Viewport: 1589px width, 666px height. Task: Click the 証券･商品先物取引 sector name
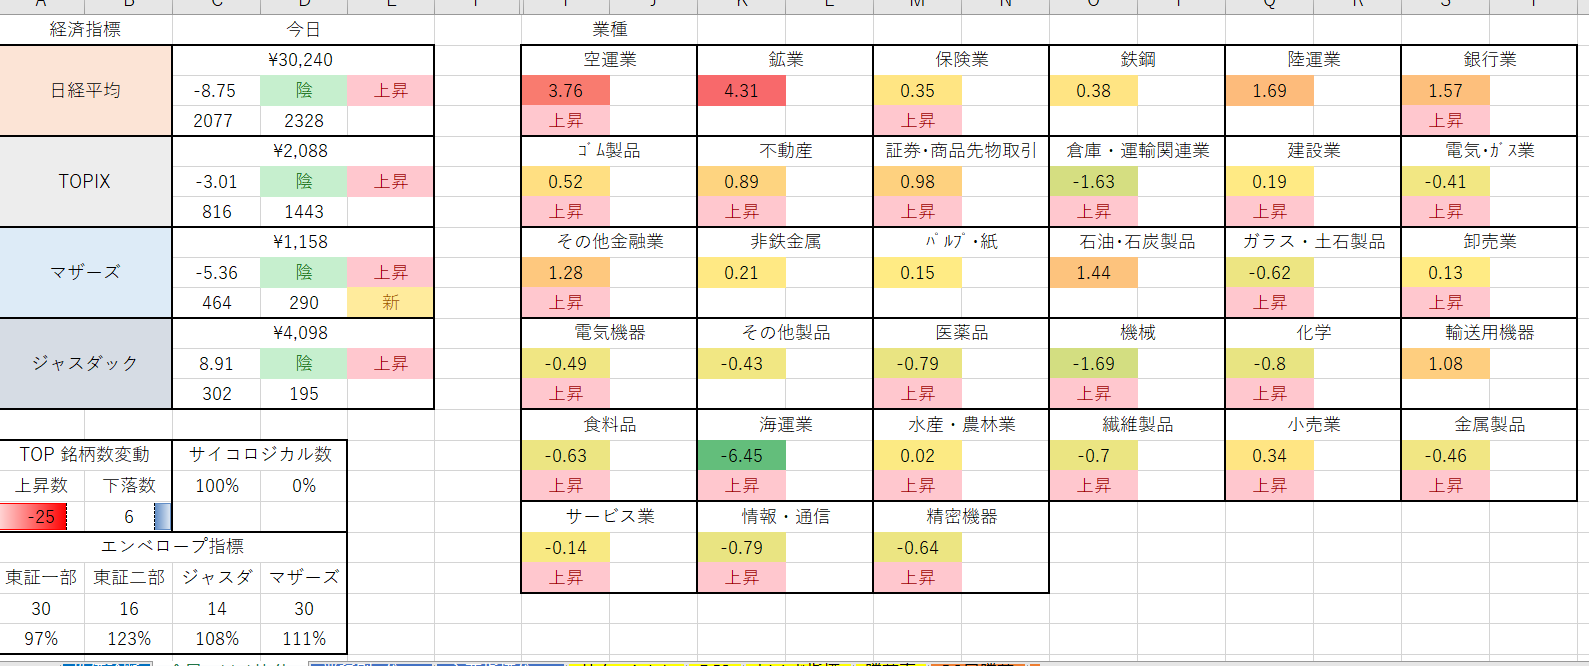(x=961, y=151)
